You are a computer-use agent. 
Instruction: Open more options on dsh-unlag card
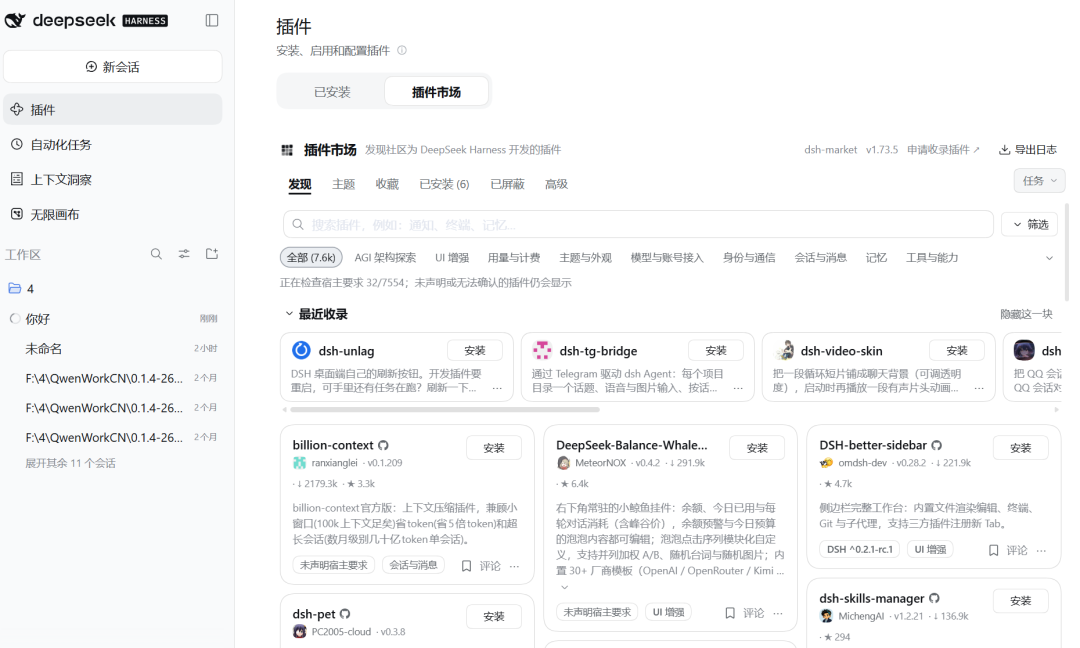[497, 388]
